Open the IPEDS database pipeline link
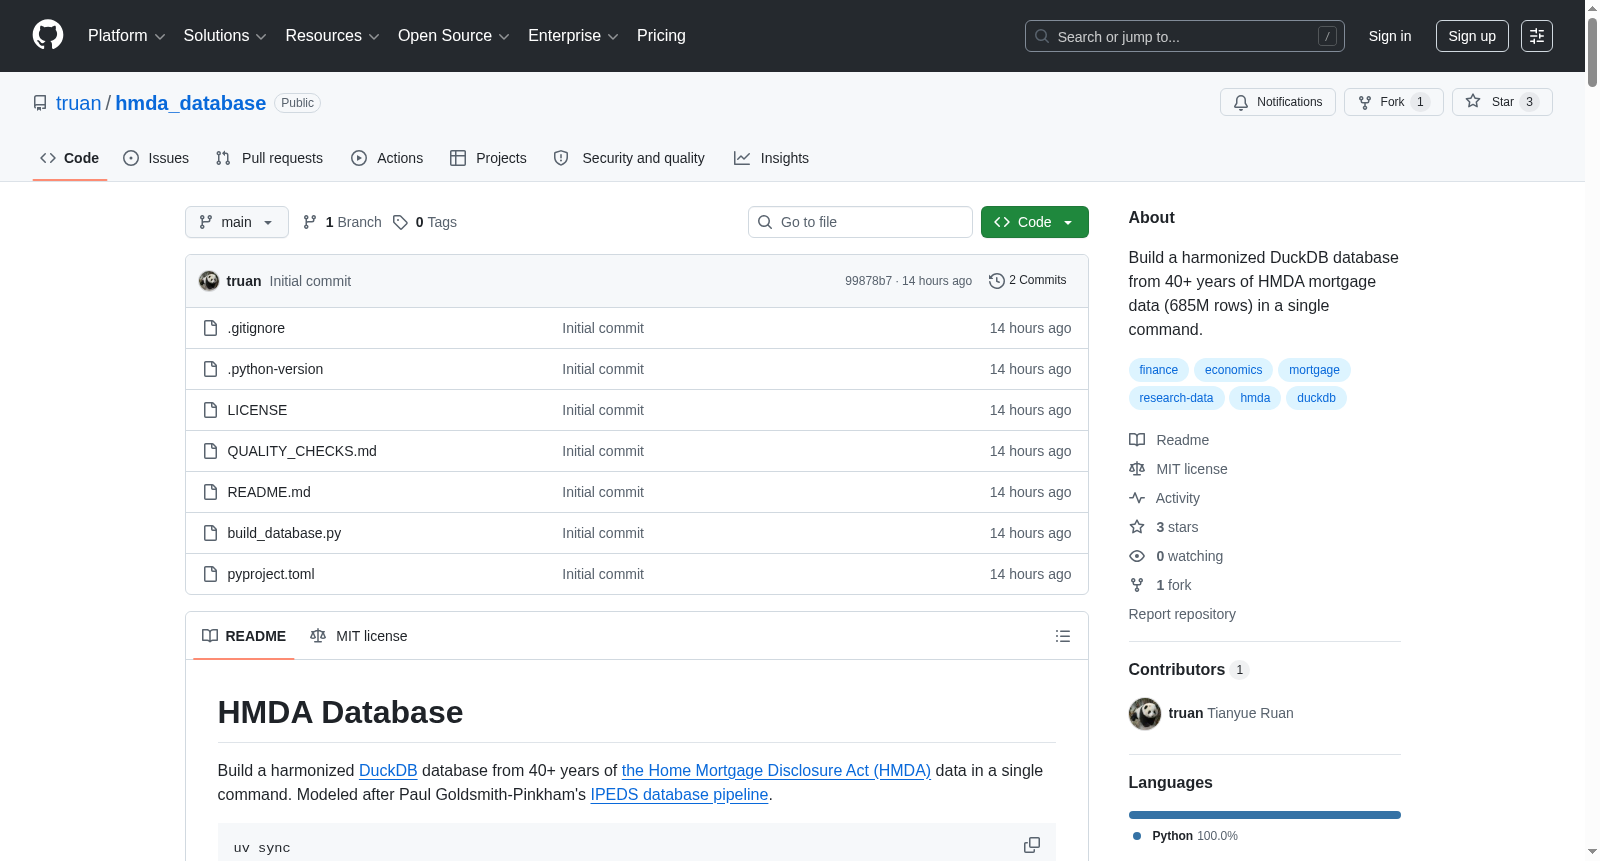 [x=679, y=794]
